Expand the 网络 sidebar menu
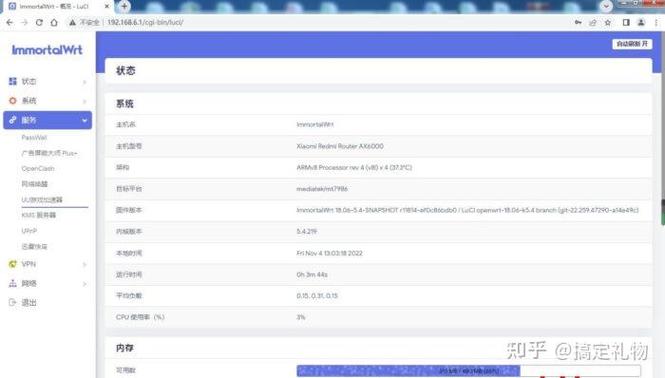665x378 pixels. [48, 283]
